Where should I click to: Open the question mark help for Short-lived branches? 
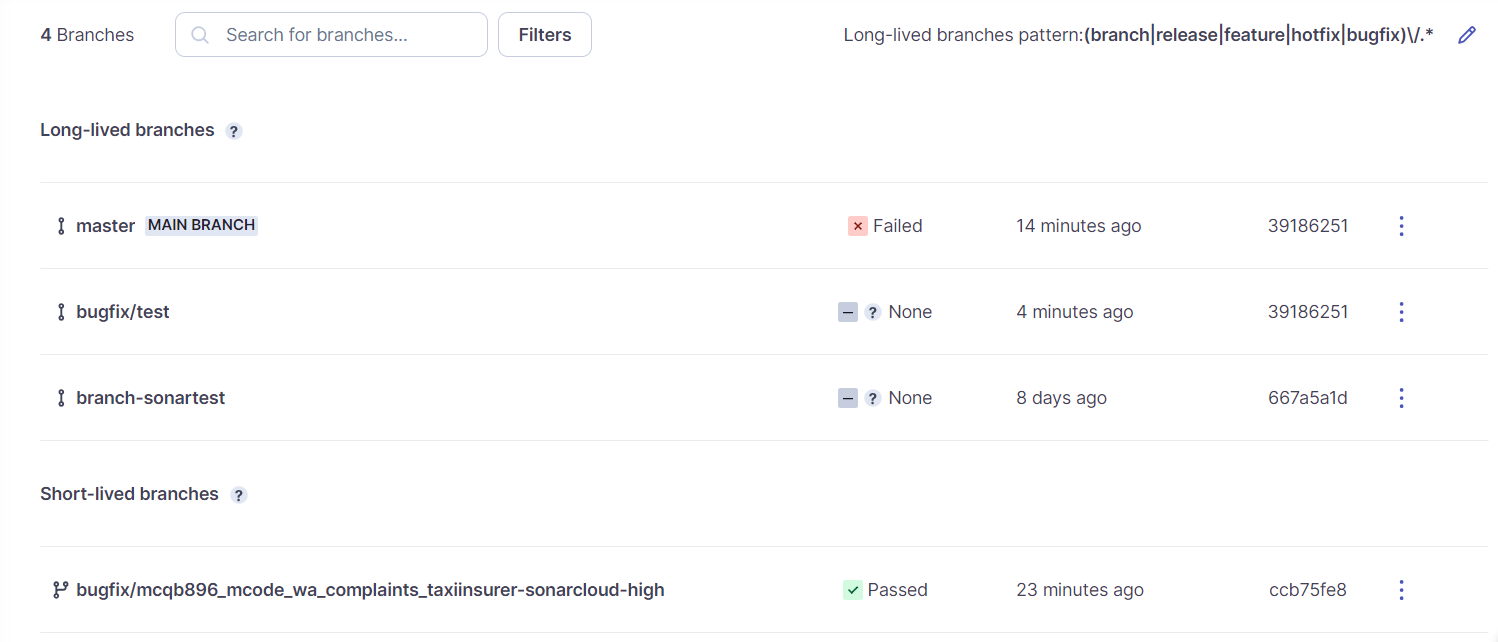click(x=238, y=494)
